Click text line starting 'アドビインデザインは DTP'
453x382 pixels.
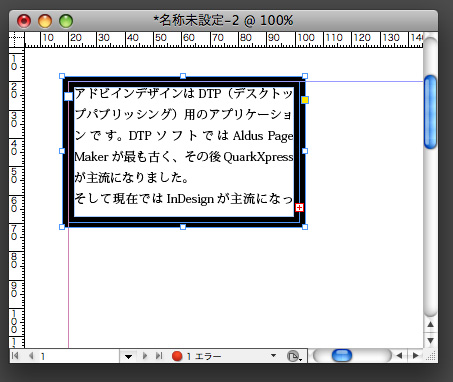[x=184, y=94]
